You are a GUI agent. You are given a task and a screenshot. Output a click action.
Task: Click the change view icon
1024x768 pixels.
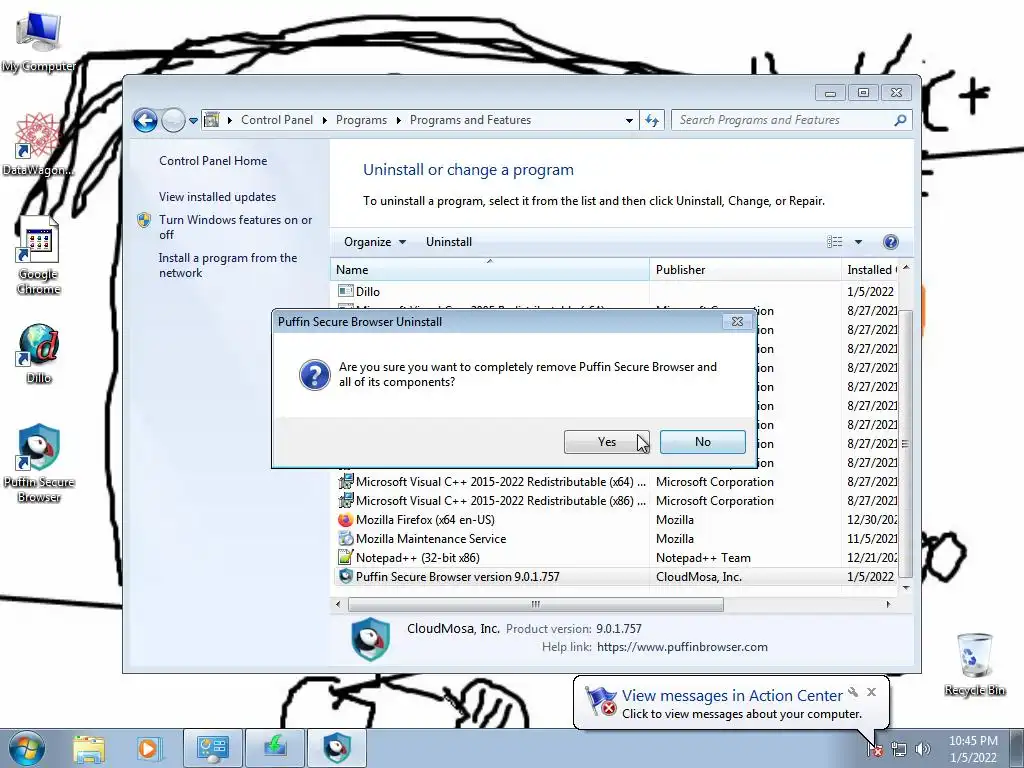pos(835,242)
